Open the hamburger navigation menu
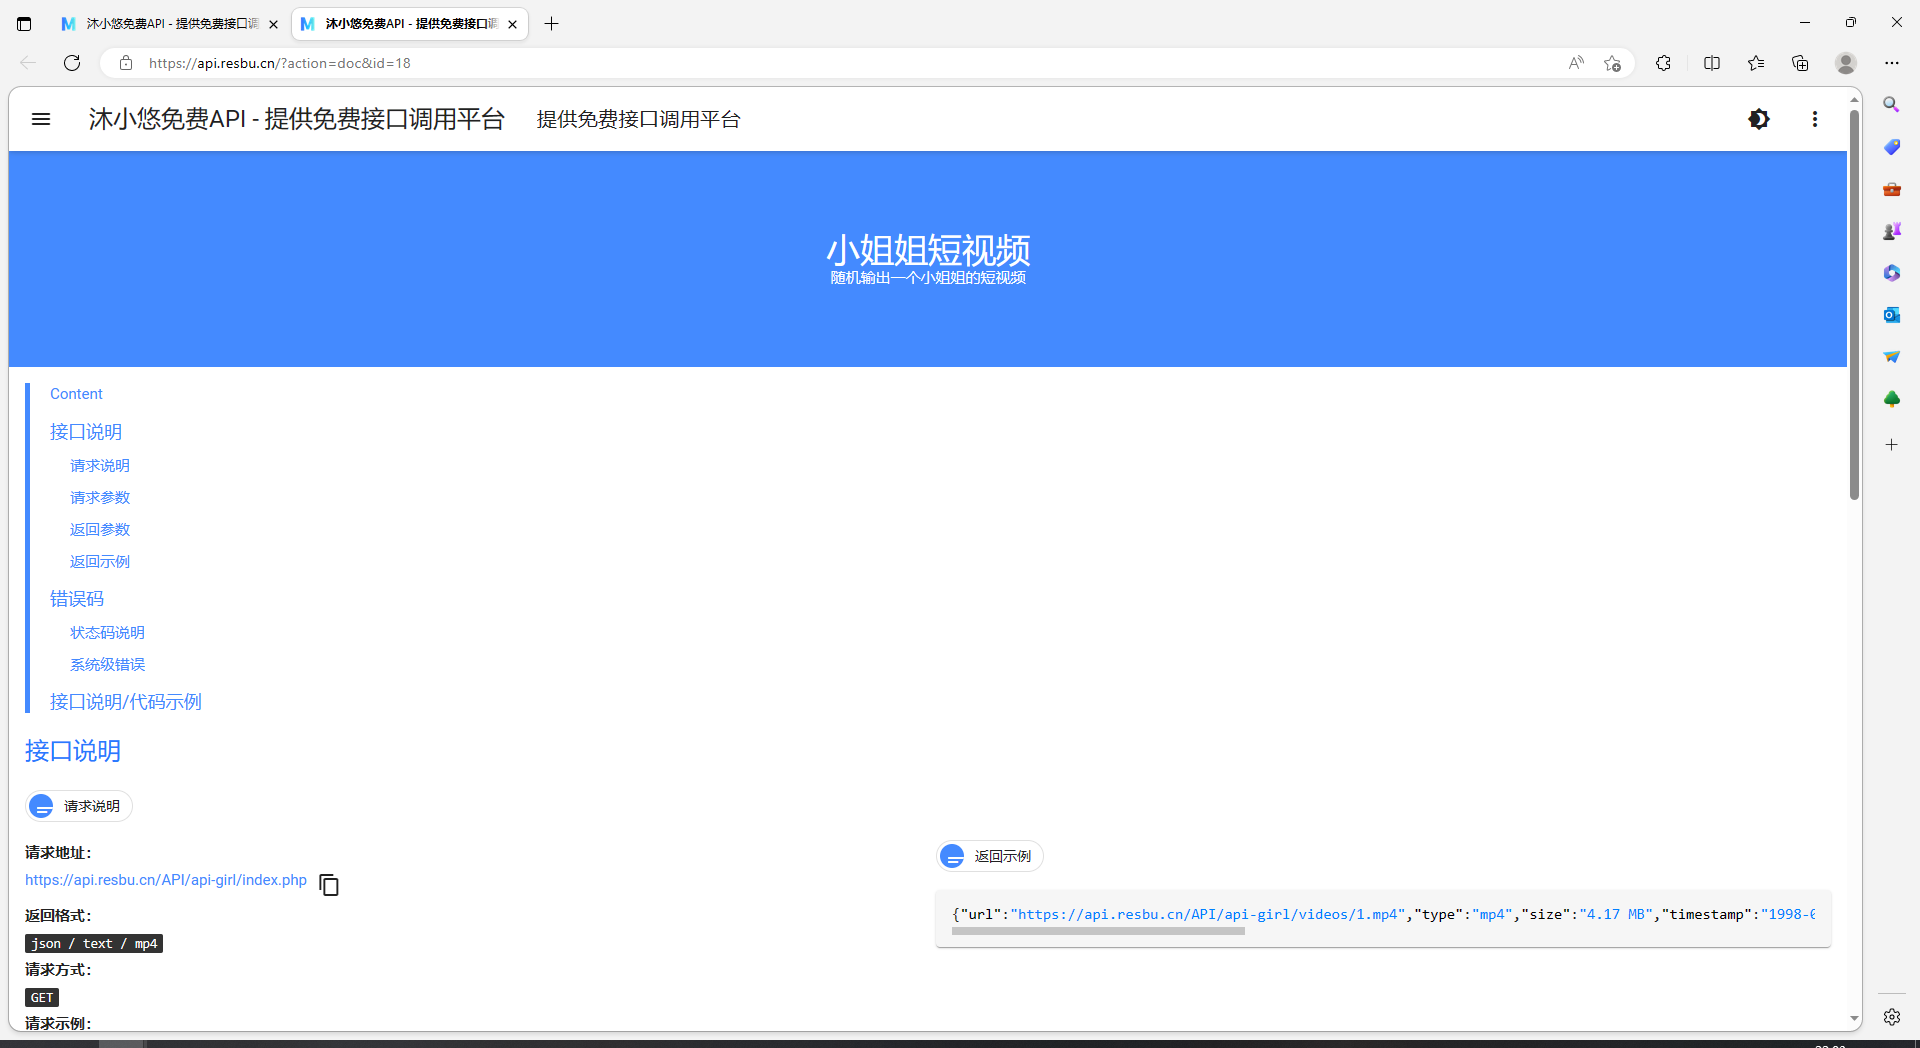The height and width of the screenshot is (1048, 1920). pos(41,119)
